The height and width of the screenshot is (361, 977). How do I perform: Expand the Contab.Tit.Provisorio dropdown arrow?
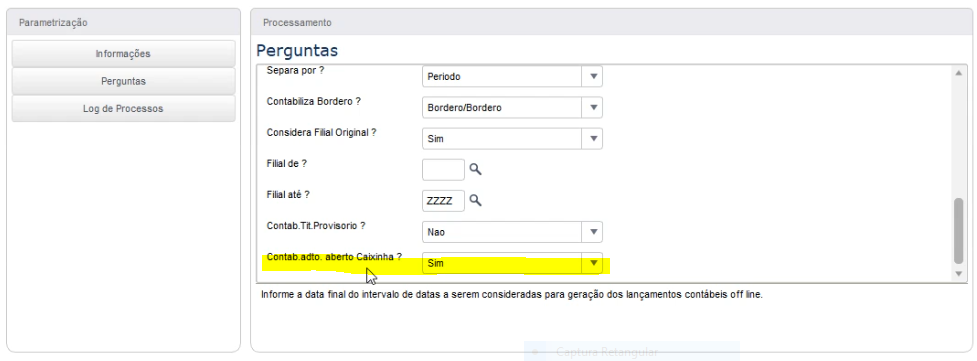tap(593, 232)
